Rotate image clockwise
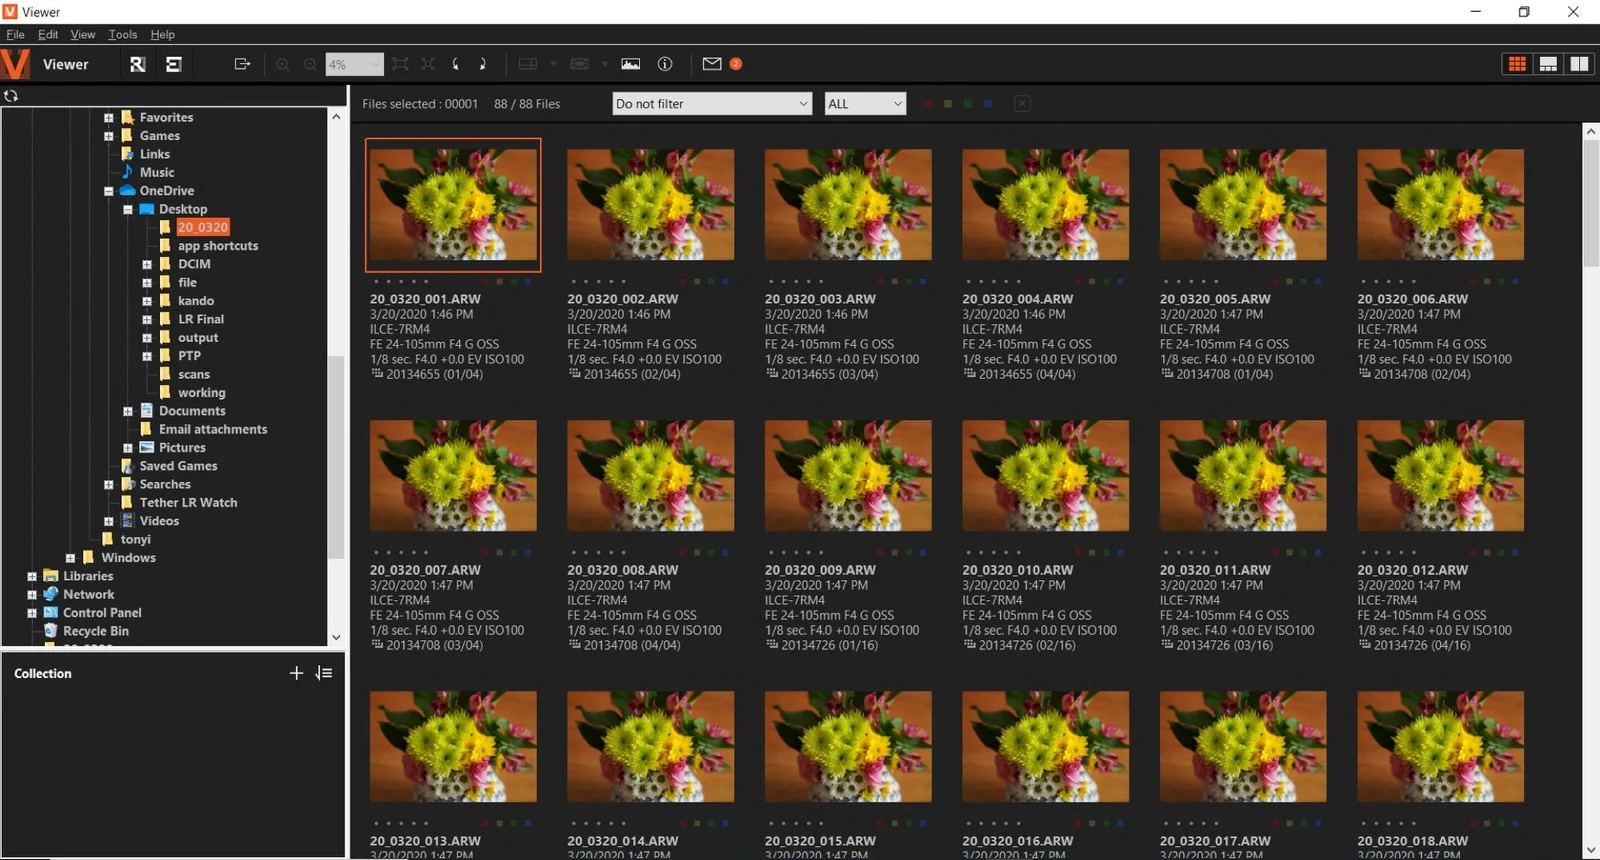The width and height of the screenshot is (1600, 860). (x=482, y=64)
